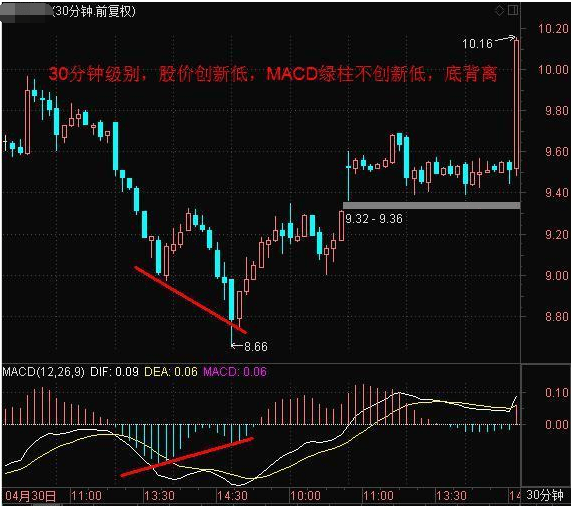Click the red divergence annotation text
This screenshot has width=577, height=507.
pyautogui.click(x=273, y=74)
